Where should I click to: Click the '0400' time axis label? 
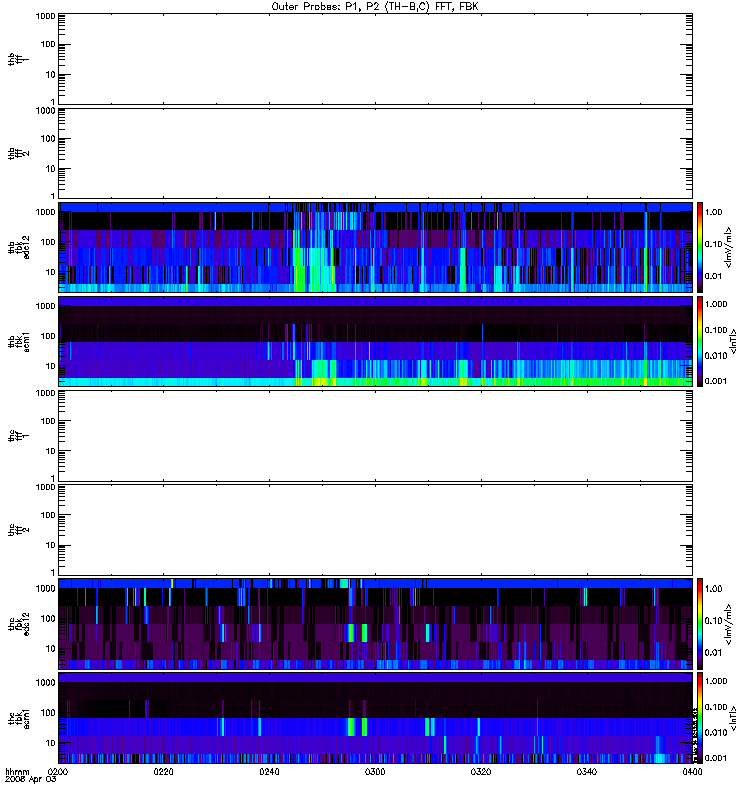[x=692, y=771]
